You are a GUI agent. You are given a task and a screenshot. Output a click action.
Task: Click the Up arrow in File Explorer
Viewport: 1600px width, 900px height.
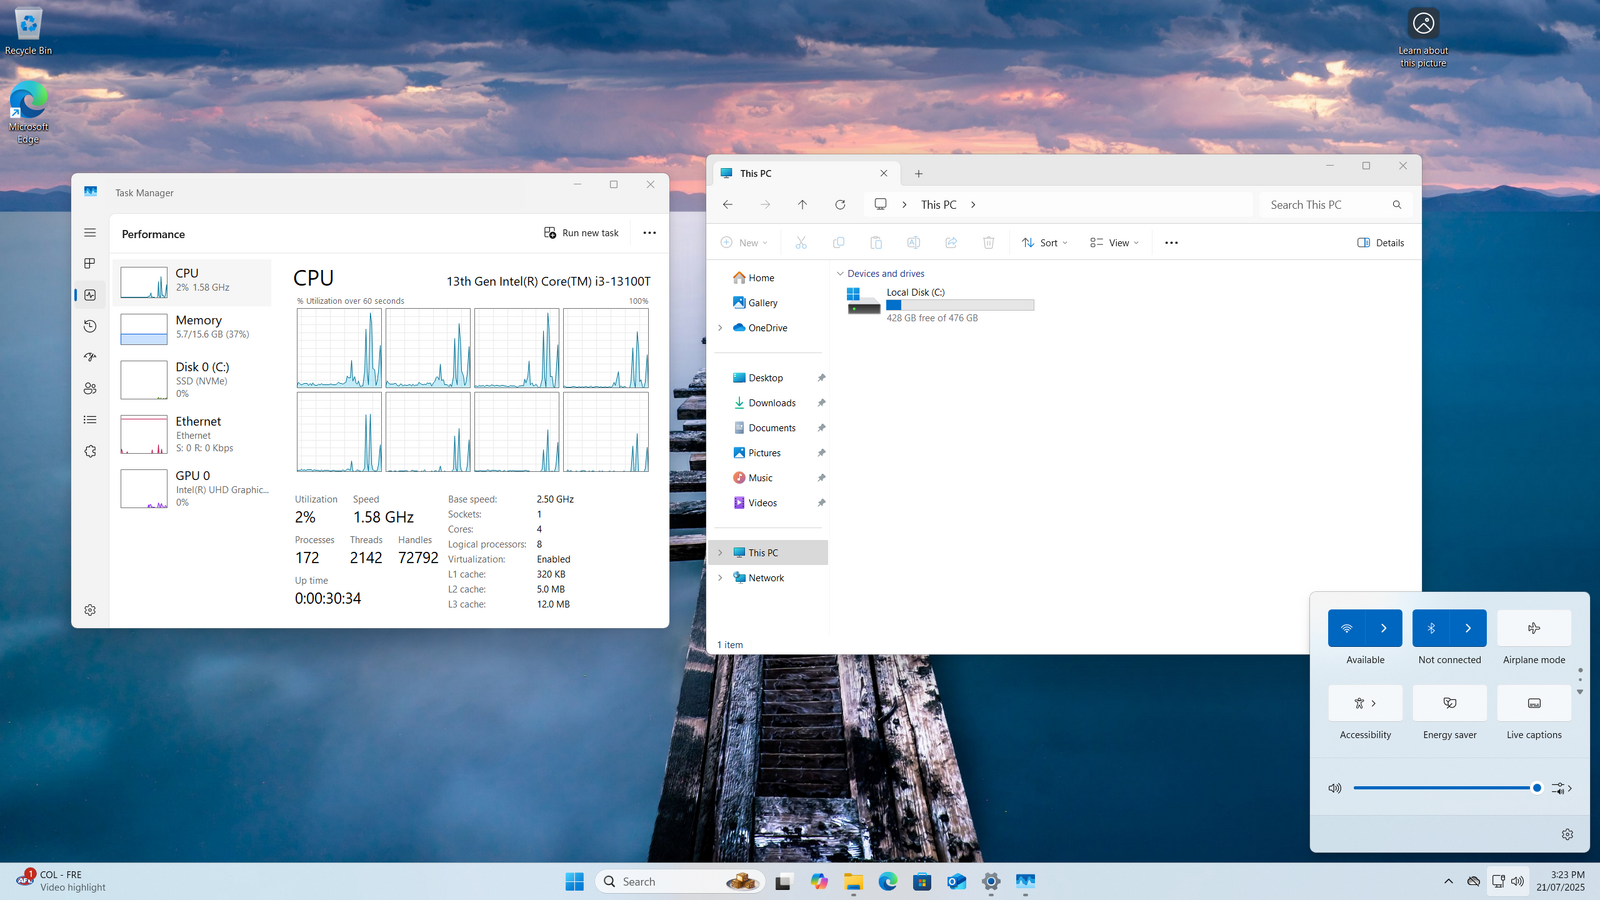(802, 205)
